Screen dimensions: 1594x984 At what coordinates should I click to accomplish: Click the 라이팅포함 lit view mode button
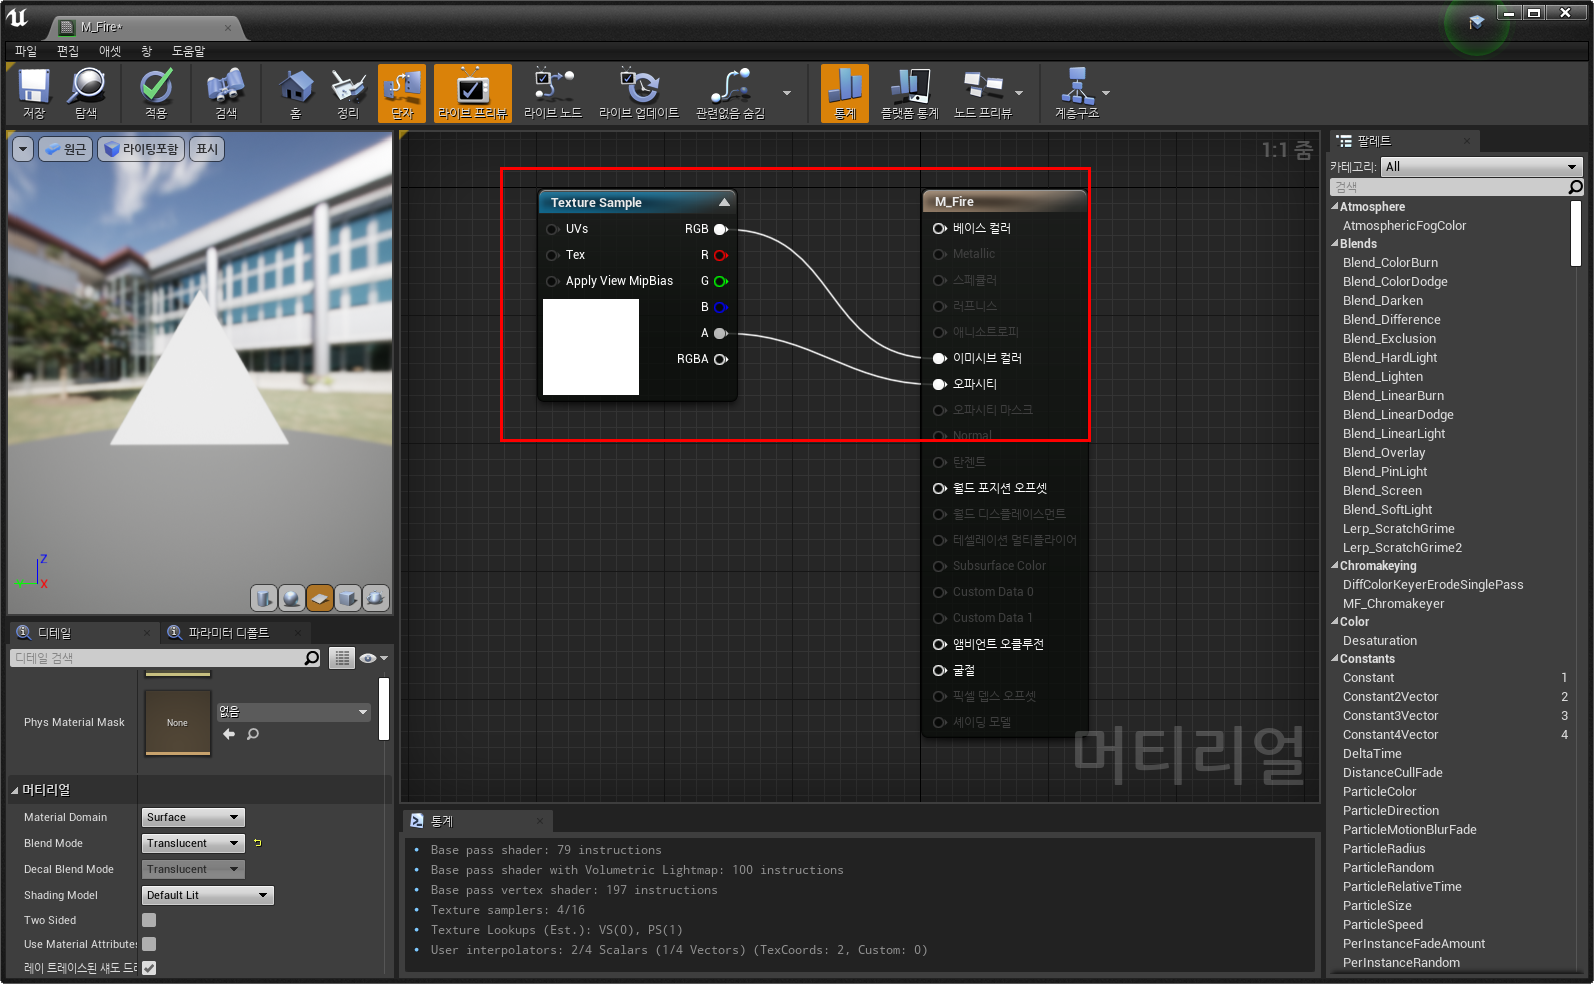coord(141,149)
